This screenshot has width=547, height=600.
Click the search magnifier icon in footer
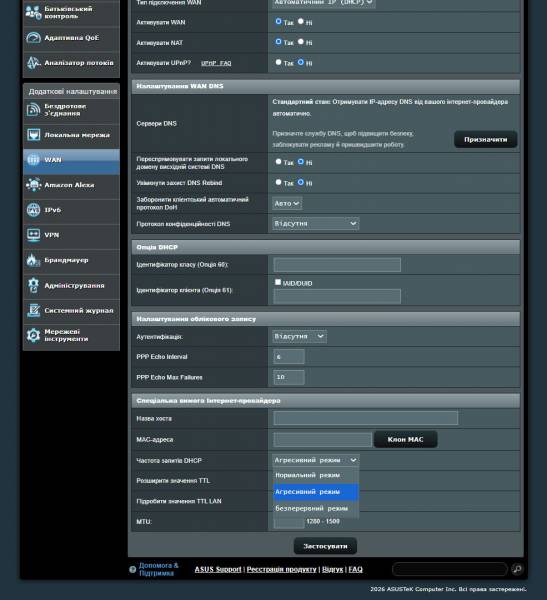pos(517,569)
